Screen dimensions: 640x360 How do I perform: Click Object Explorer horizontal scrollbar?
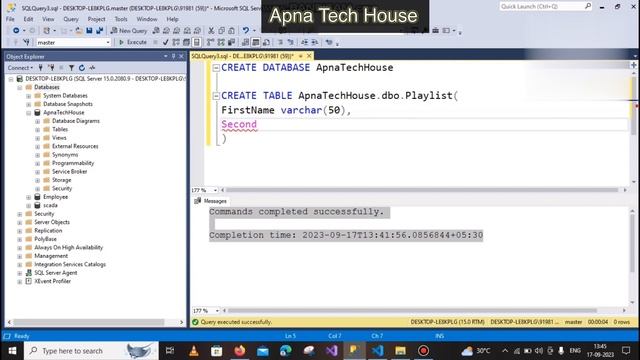[89, 322]
